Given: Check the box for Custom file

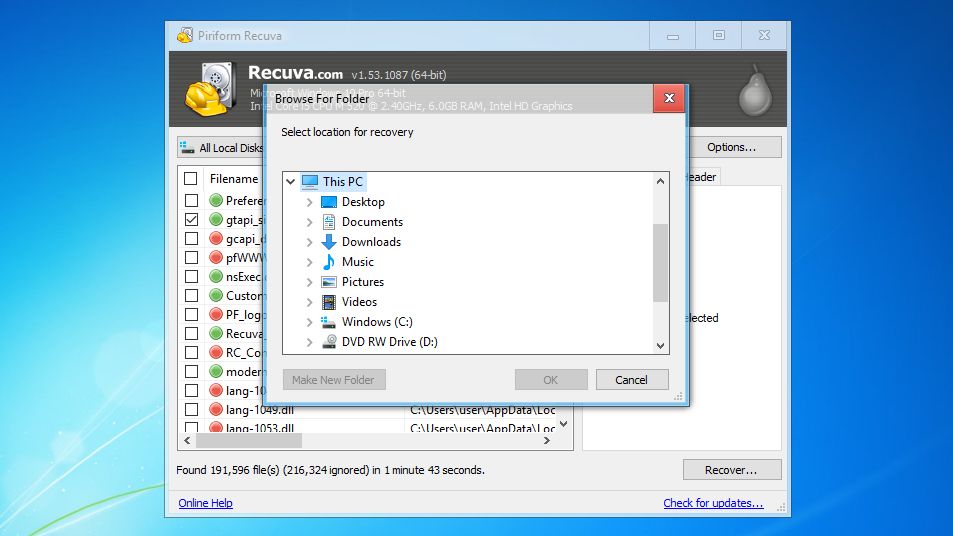Looking at the screenshot, I should [x=191, y=295].
